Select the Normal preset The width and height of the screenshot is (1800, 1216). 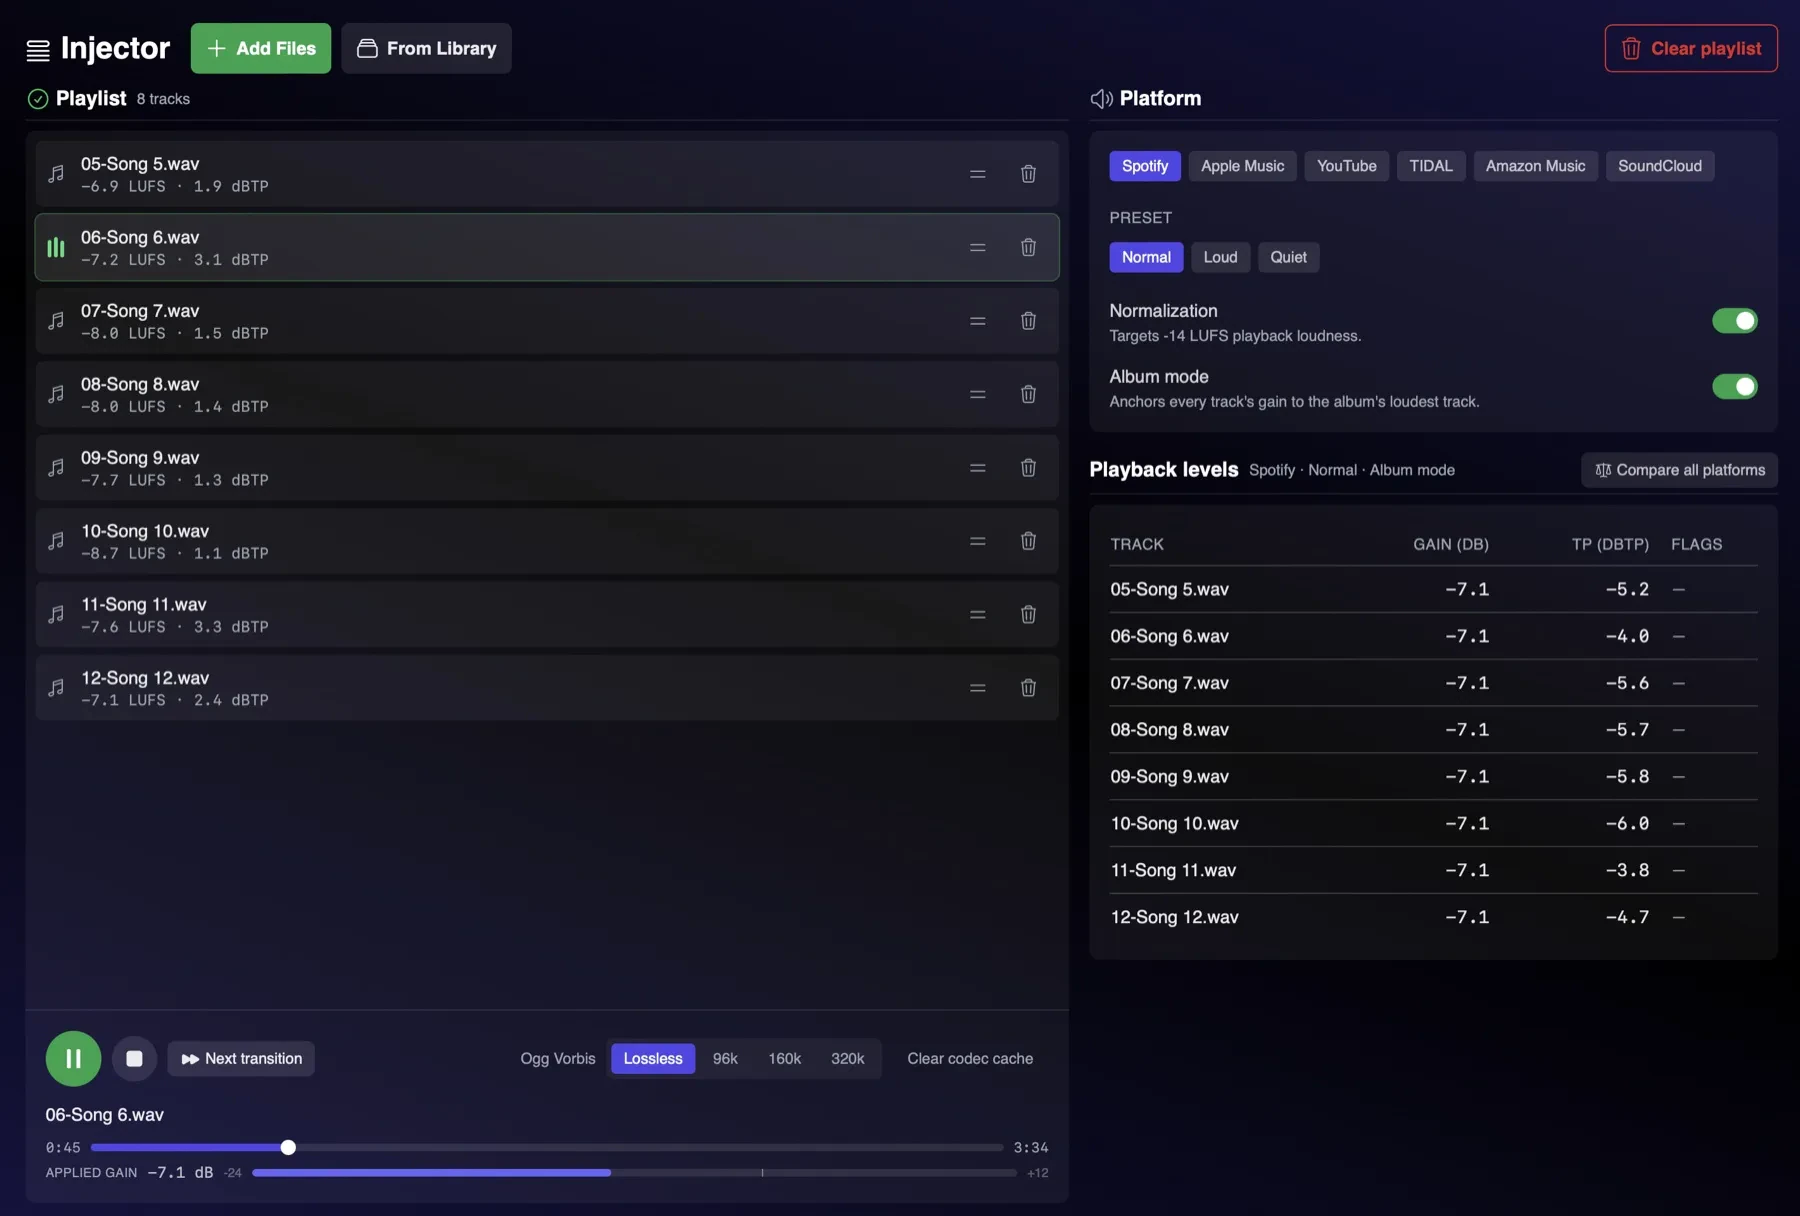click(1146, 257)
